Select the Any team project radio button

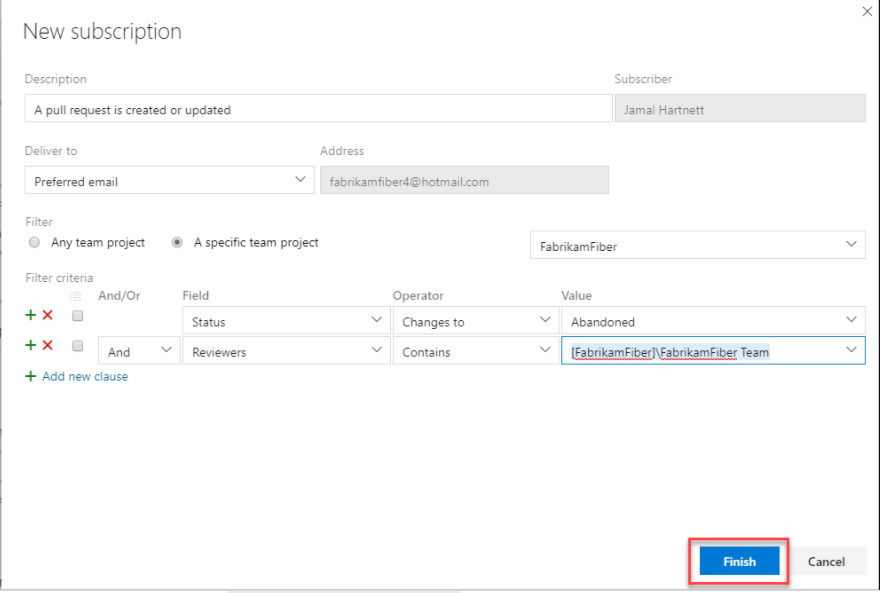34,242
